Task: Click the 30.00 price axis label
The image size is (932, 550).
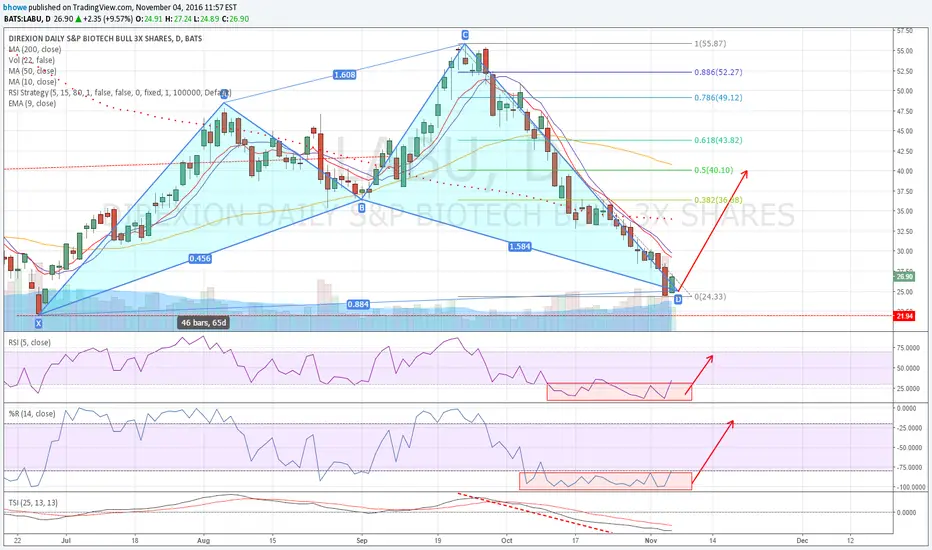Action: click(905, 252)
